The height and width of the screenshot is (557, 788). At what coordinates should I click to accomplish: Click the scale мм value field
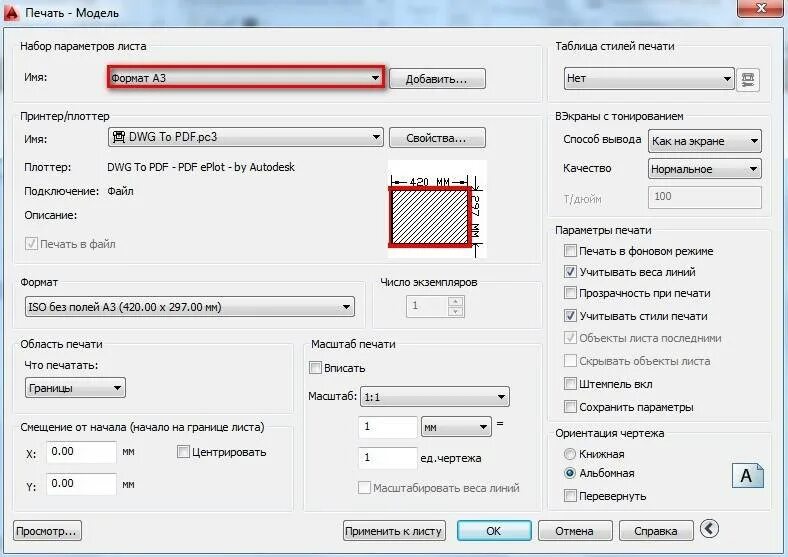(x=387, y=427)
